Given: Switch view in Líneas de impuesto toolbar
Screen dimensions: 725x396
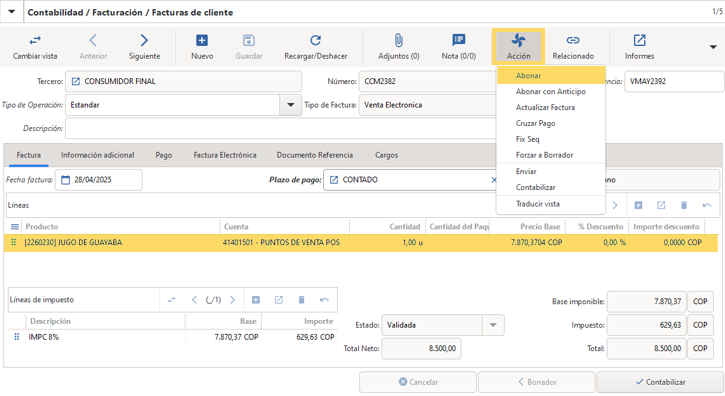Looking at the screenshot, I should tap(172, 300).
